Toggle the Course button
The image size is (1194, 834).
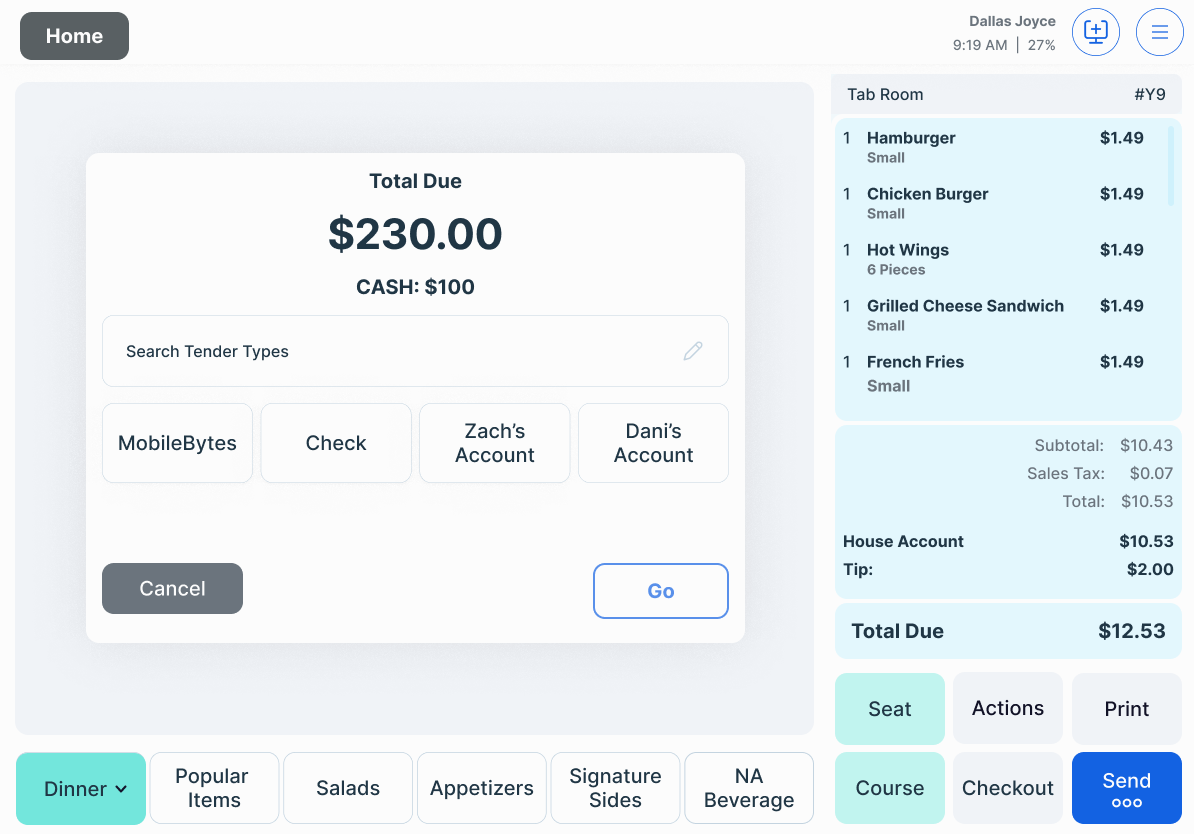tap(889, 788)
